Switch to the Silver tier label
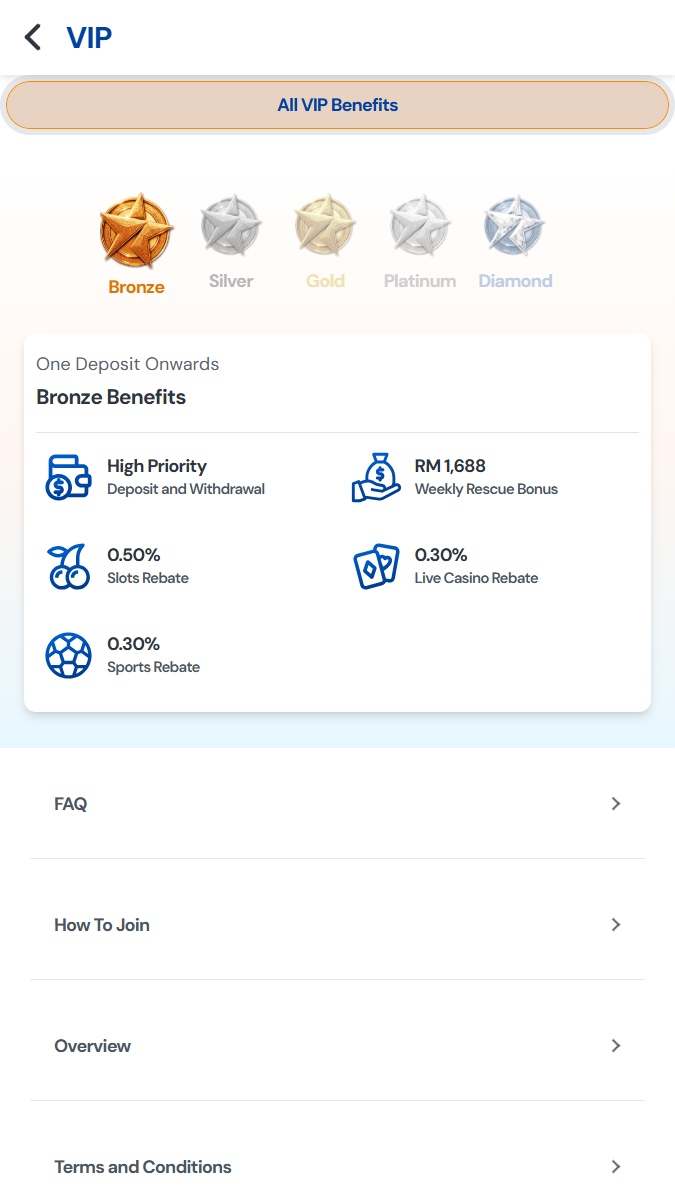The width and height of the screenshot is (675, 1200). pyautogui.click(x=231, y=281)
